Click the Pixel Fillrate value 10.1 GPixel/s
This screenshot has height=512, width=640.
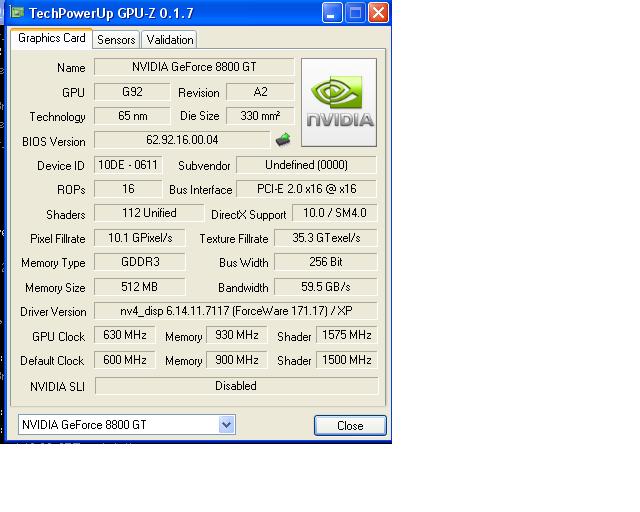pyautogui.click(x=140, y=238)
